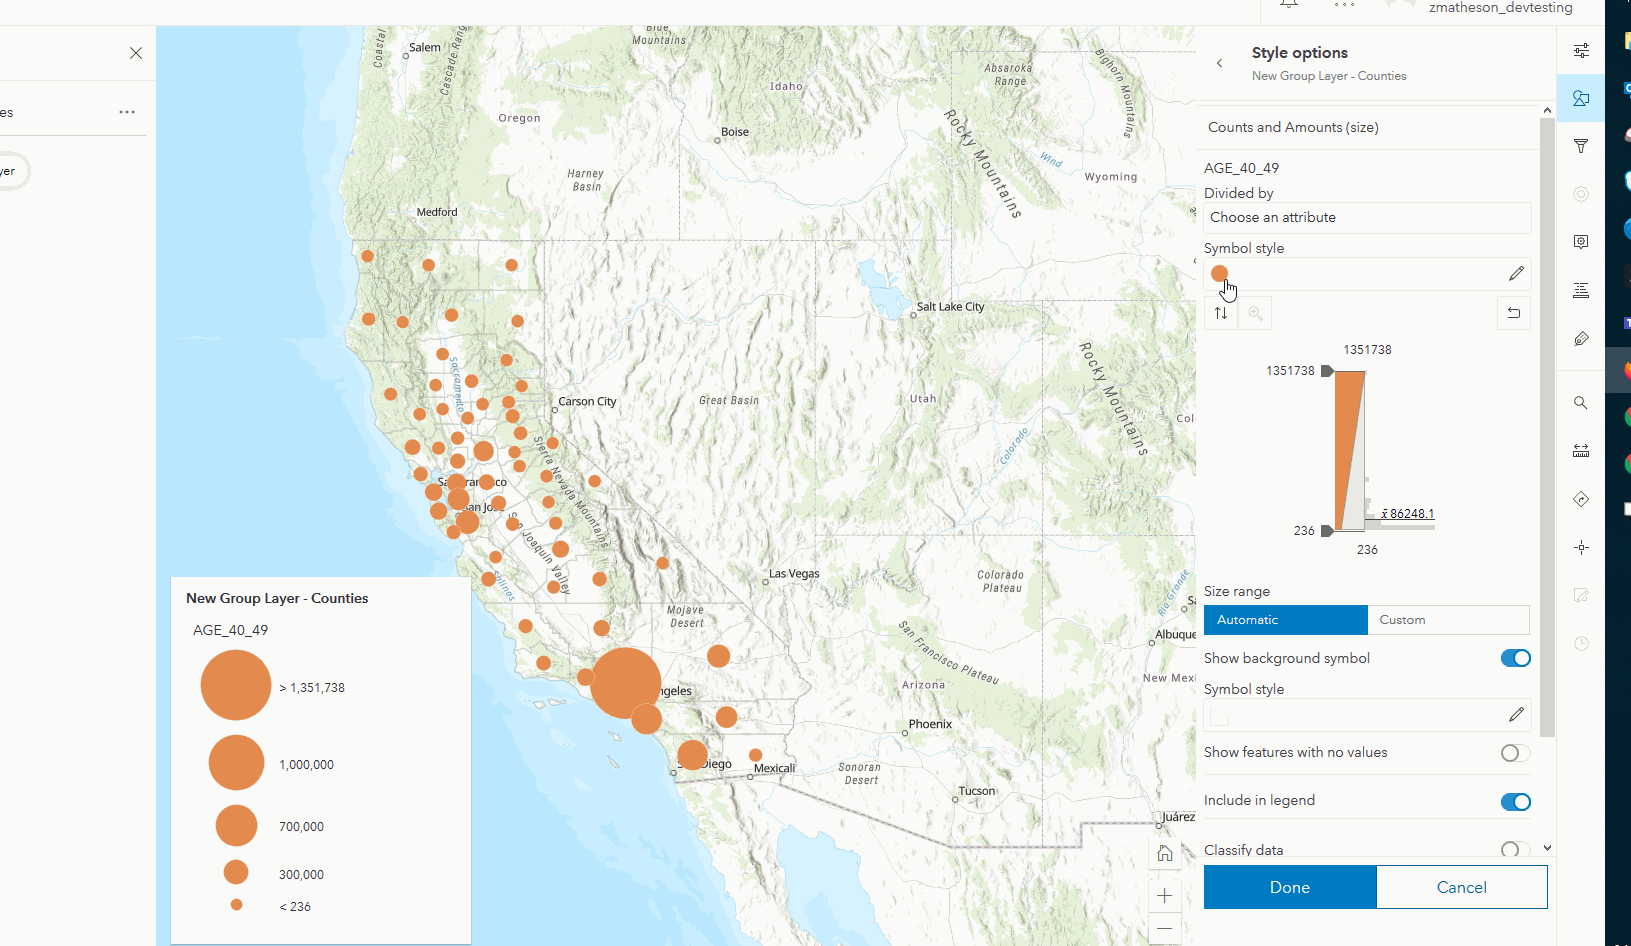The image size is (1631, 946).
Task: Open the Fields list icon
Action: 1581,290
